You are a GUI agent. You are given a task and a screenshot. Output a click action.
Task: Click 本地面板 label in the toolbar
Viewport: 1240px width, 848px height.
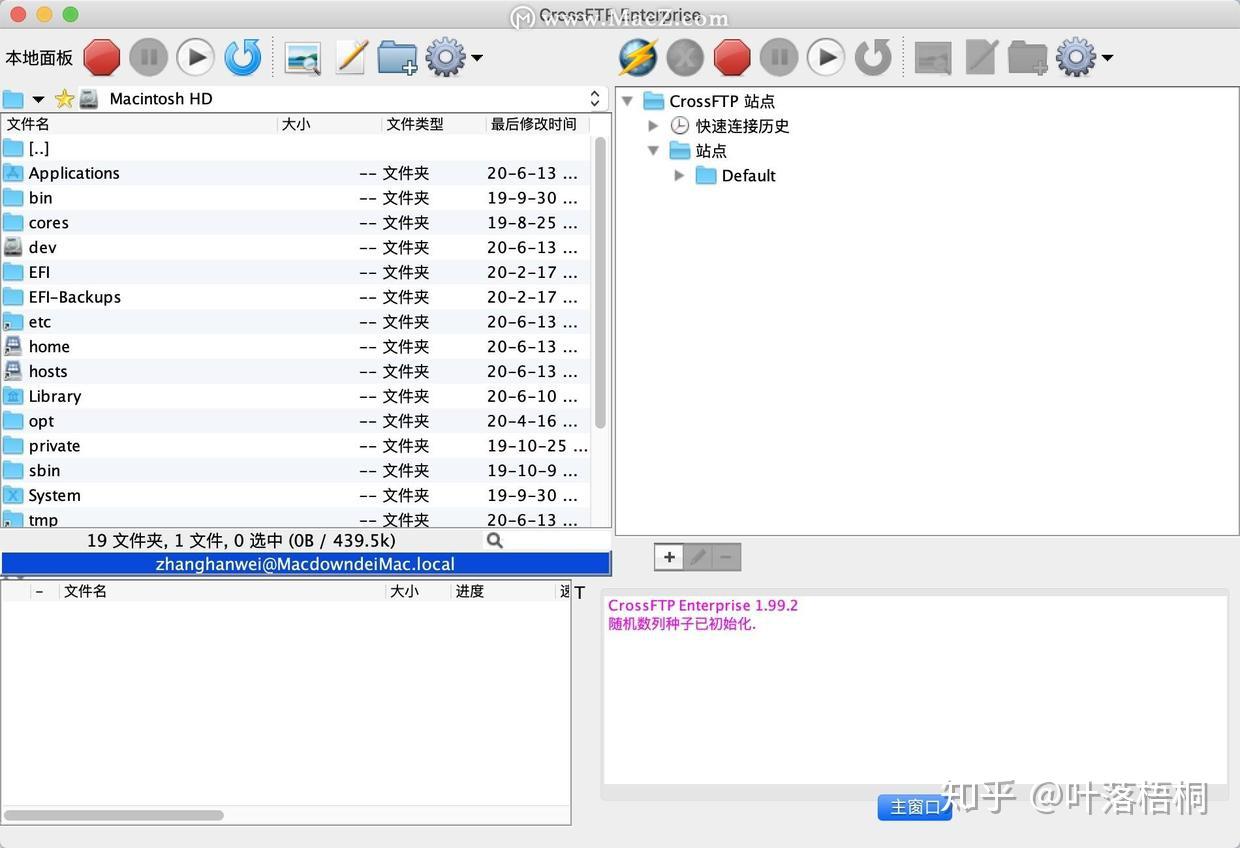[x=39, y=57]
